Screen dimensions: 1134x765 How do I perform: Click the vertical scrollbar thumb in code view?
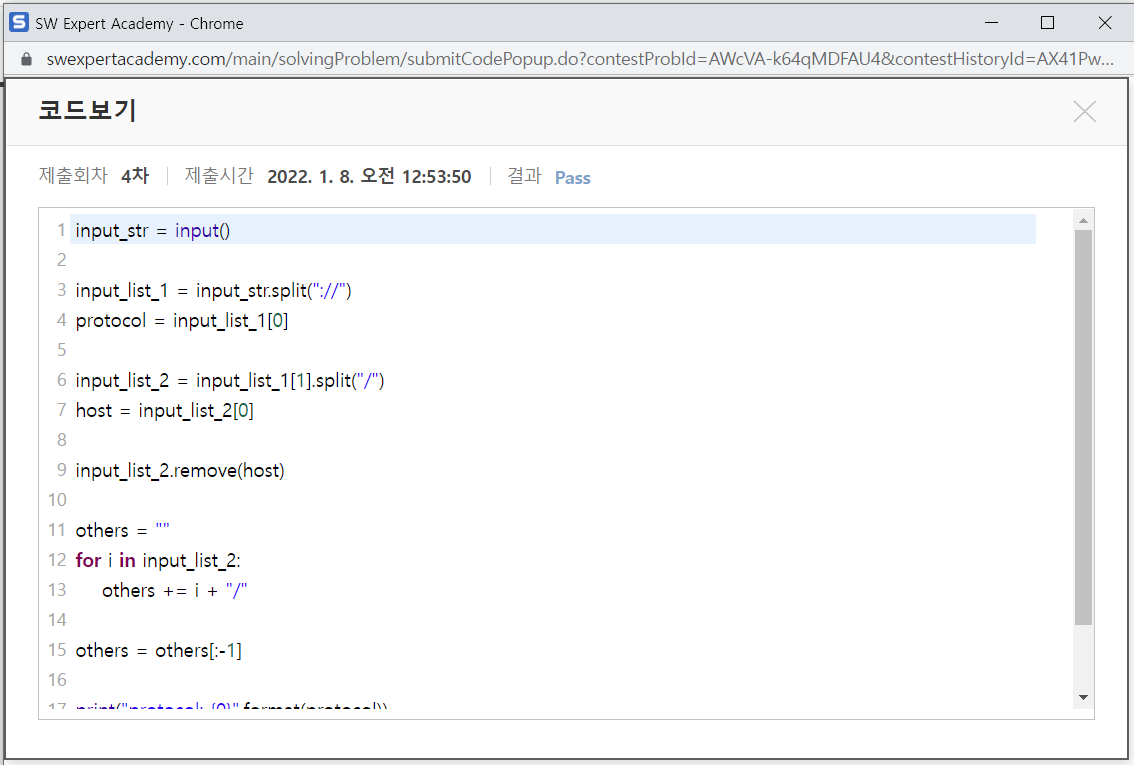coord(1083,427)
